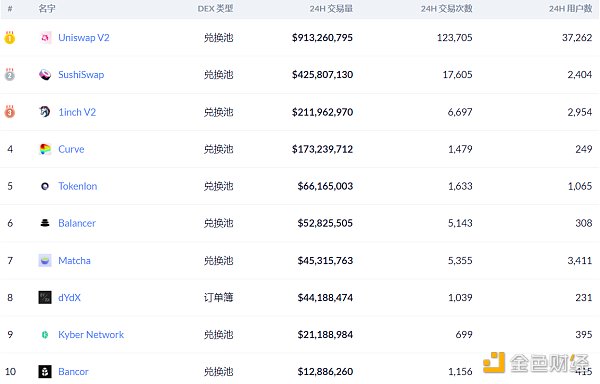The width and height of the screenshot is (600, 384).
Task: Sort by 24H 交易次数 column header
Action: pyautogui.click(x=447, y=8)
